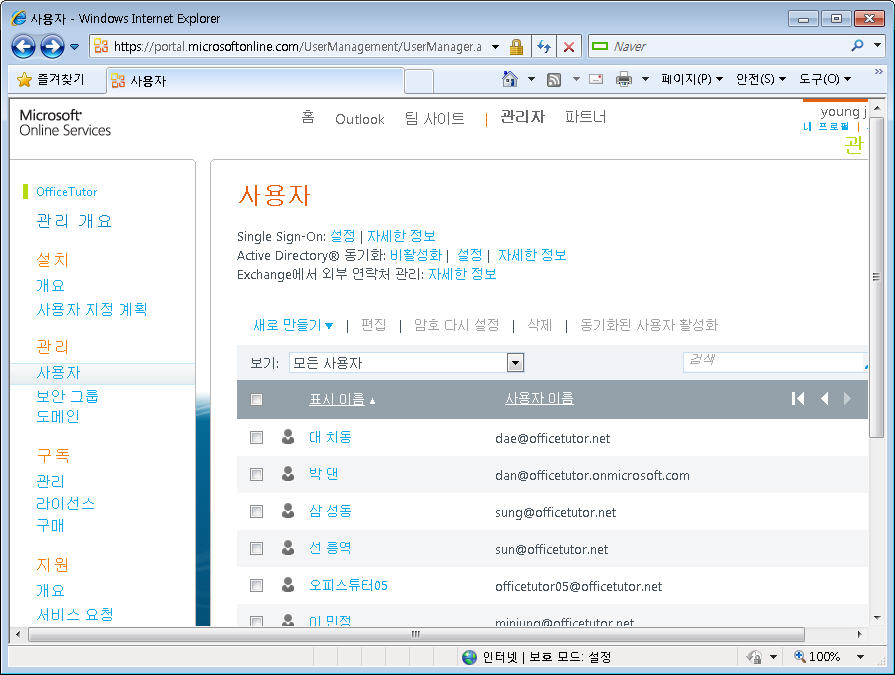The height and width of the screenshot is (675, 895).
Task: Go forward with the browser Forward arrow
Action: coord(52,46)
